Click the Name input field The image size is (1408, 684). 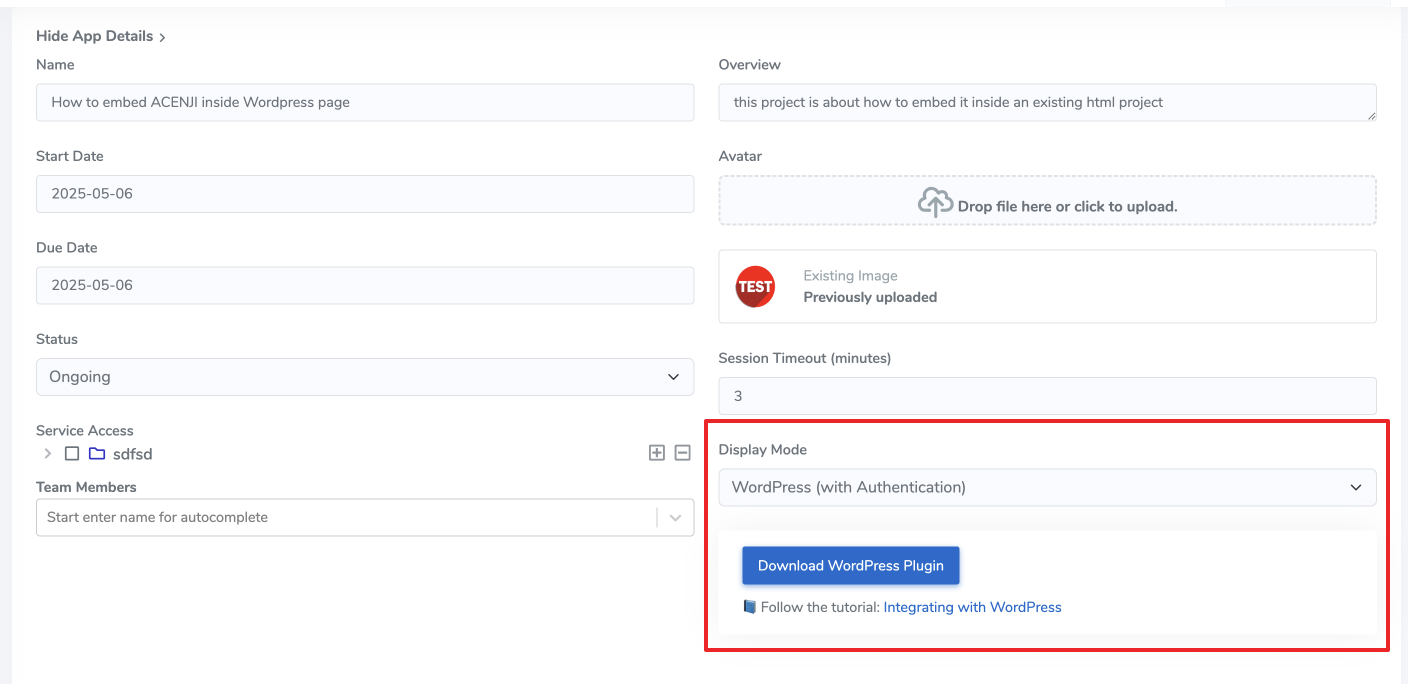tap(364, 102)
